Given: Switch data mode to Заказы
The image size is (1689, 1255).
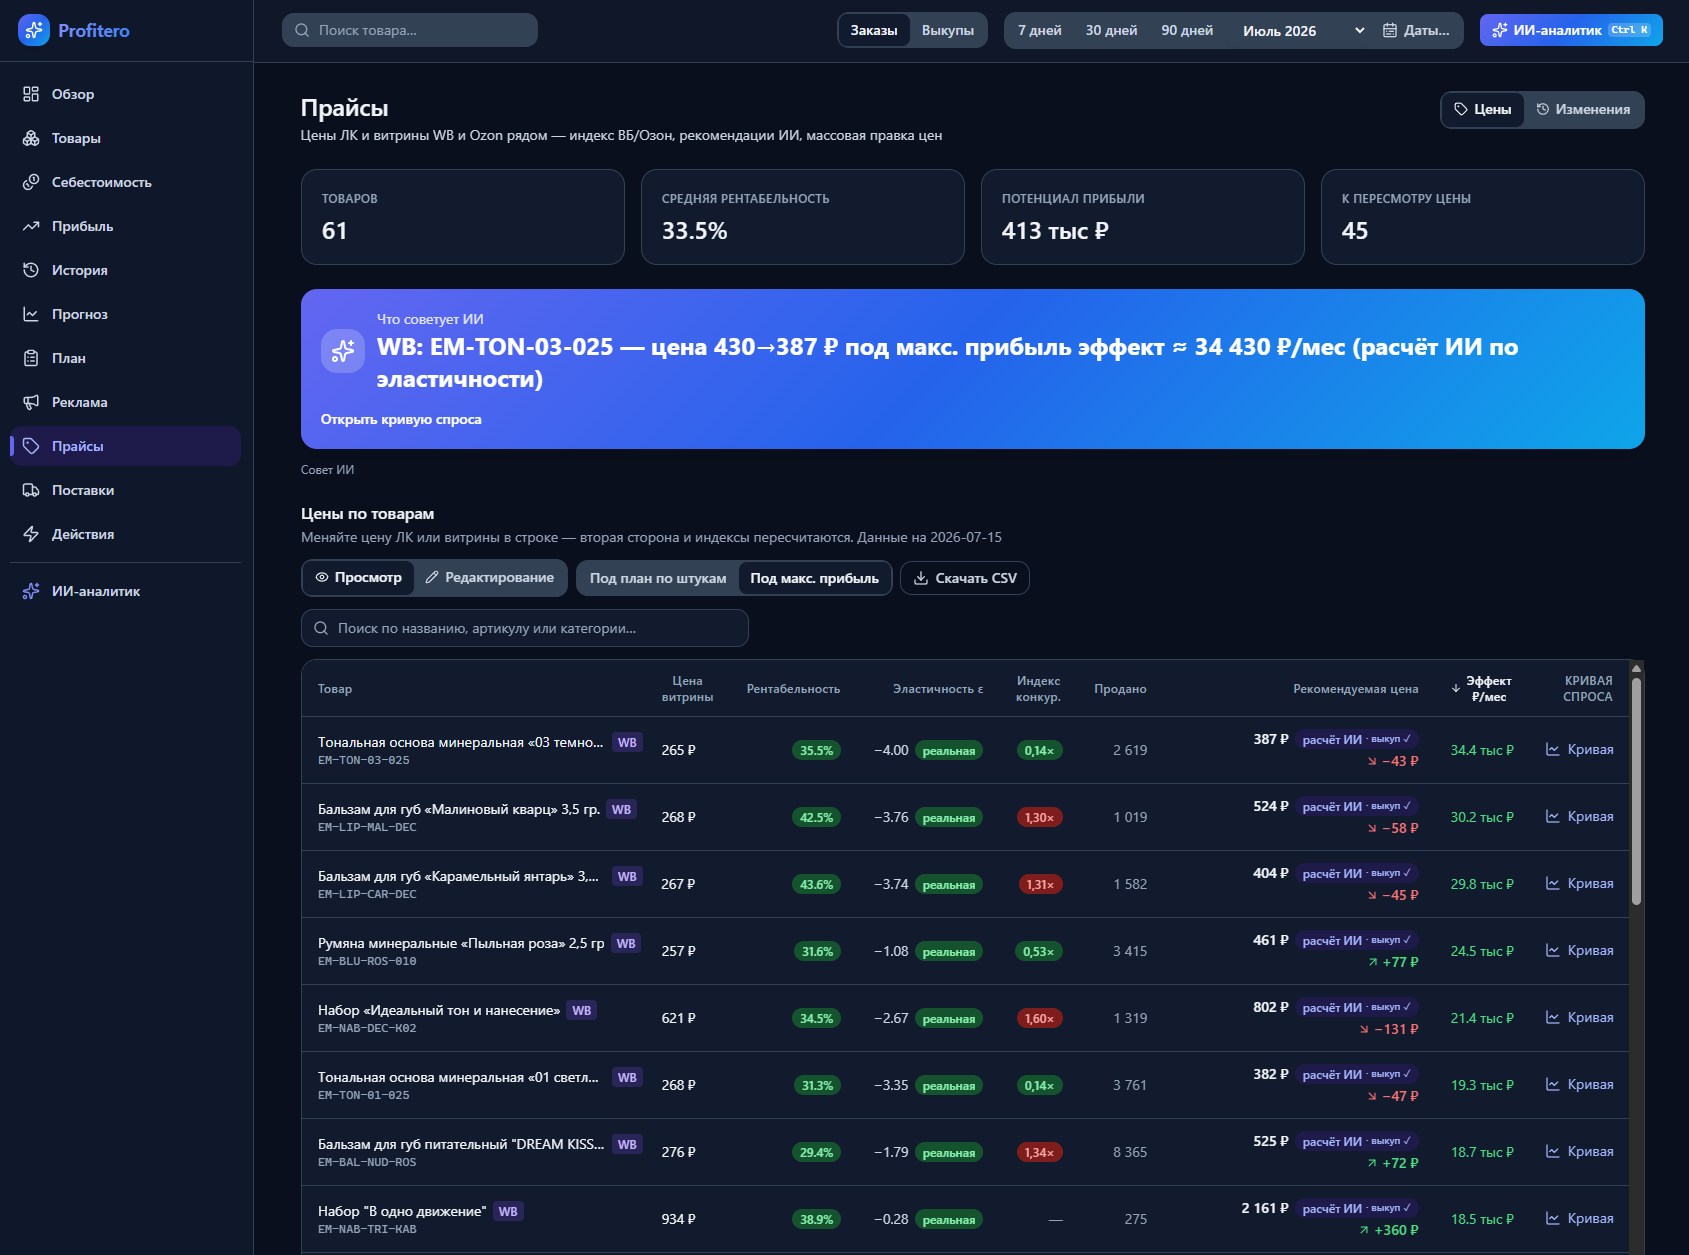Looking at the screenshot, I should [874, 30].
